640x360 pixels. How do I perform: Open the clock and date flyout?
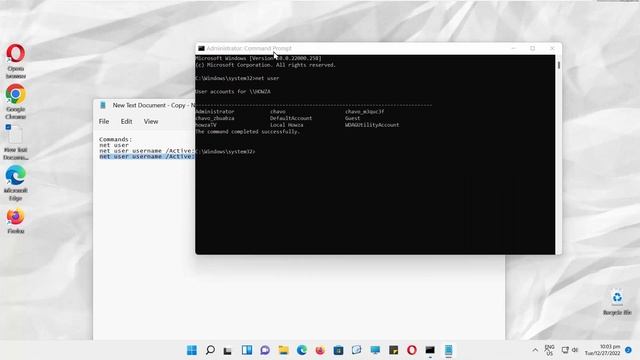[602, 350]
